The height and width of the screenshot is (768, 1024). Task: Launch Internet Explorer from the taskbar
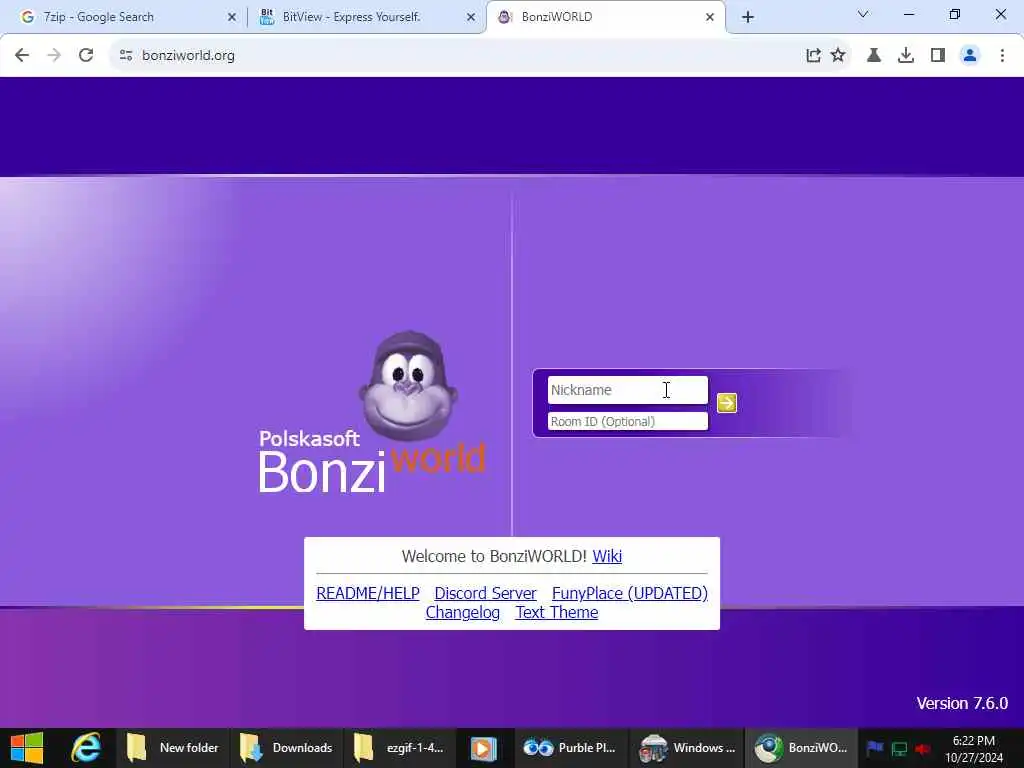pyautogui.click(x=86, y=748)
